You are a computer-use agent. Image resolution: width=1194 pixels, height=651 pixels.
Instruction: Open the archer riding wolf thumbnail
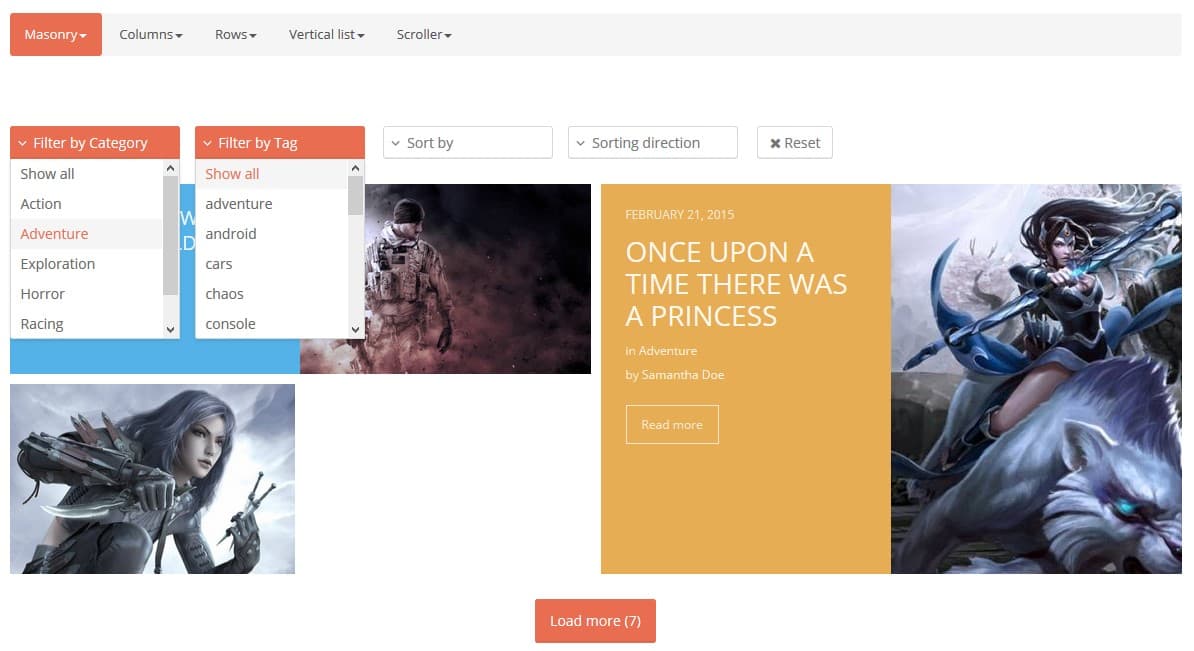[x=1036, y=378]
